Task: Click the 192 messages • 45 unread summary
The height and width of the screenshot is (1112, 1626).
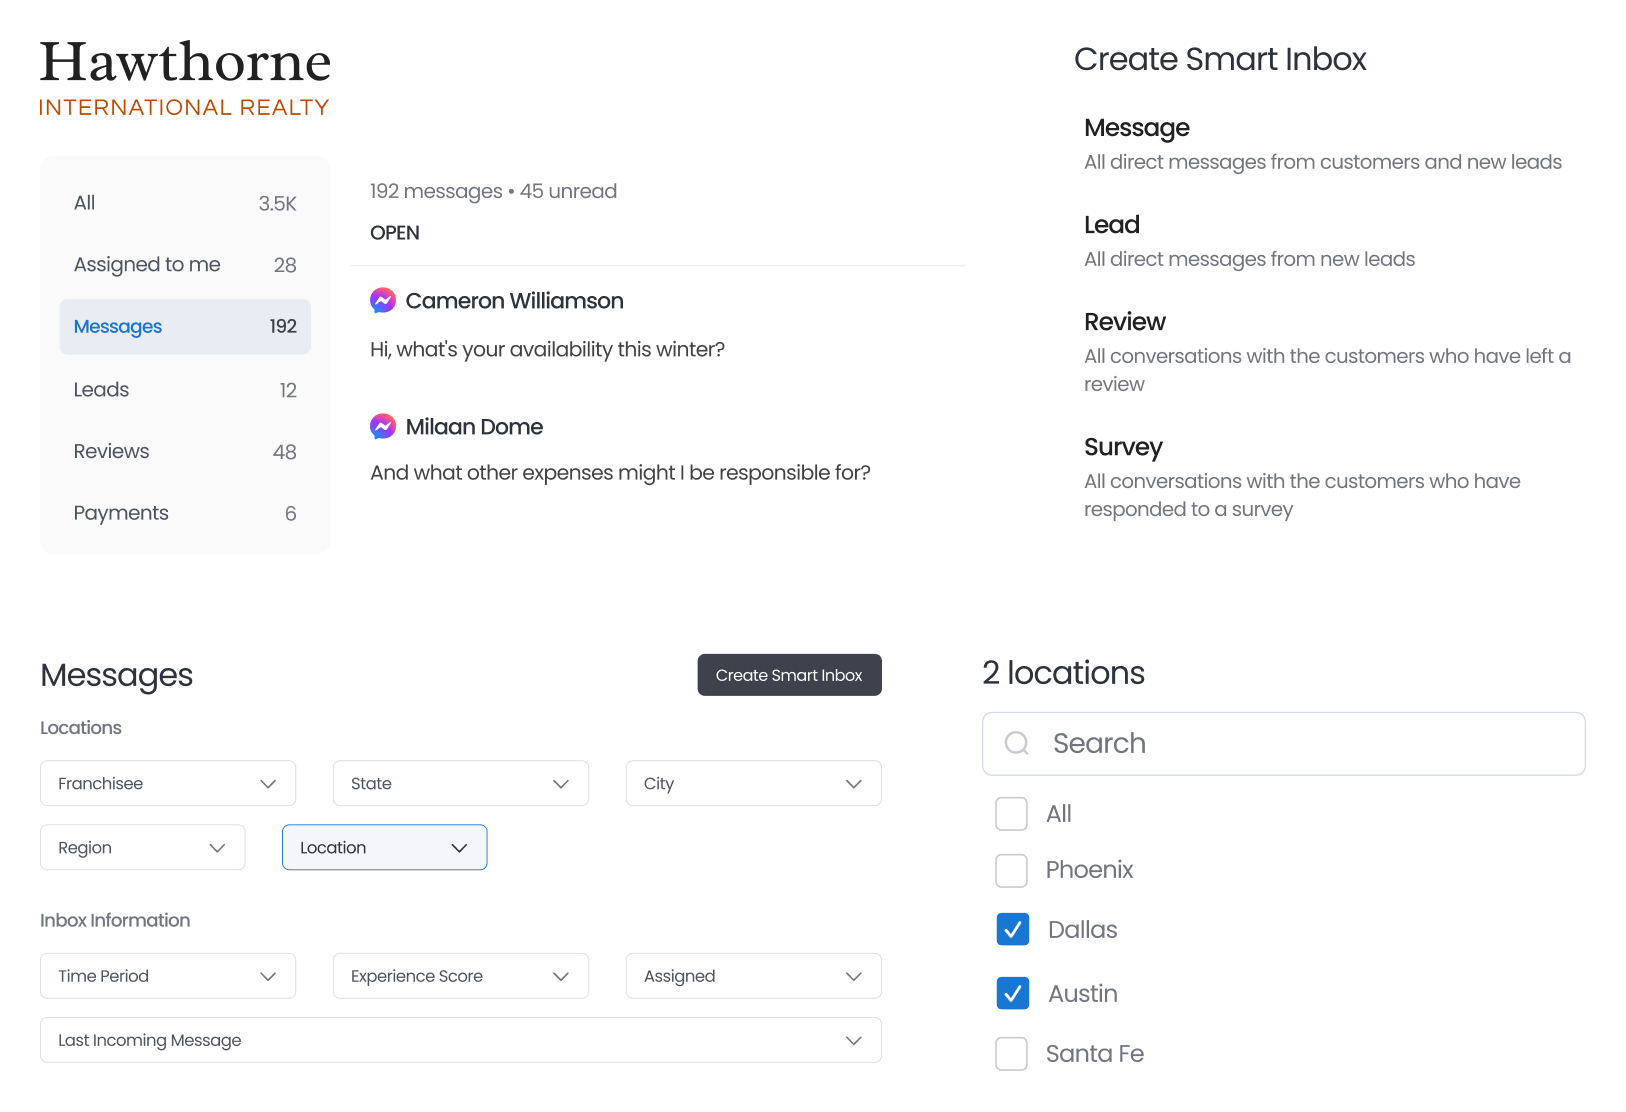Action: 494,191
